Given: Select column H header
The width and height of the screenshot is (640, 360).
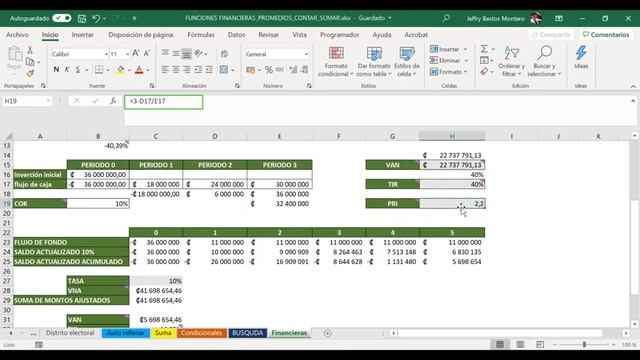Looking at the screenshot, I should pyautogui.click(x=452, y=136).
